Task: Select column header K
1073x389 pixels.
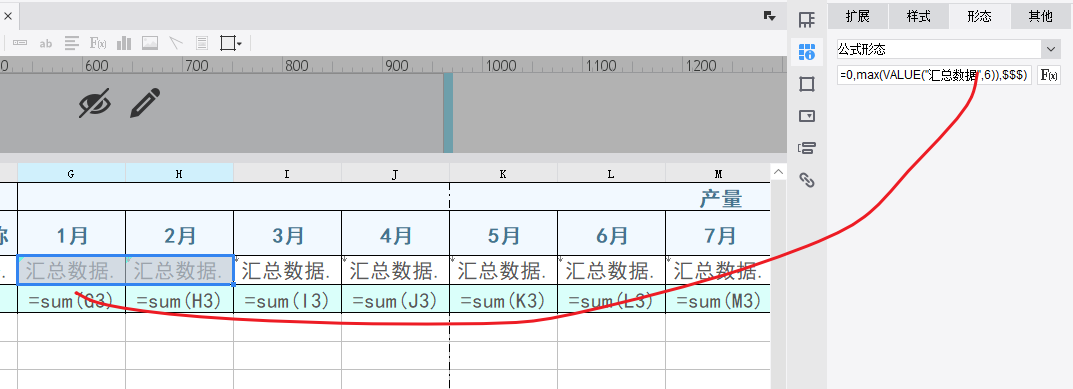Action: click(x=504, y=174)
